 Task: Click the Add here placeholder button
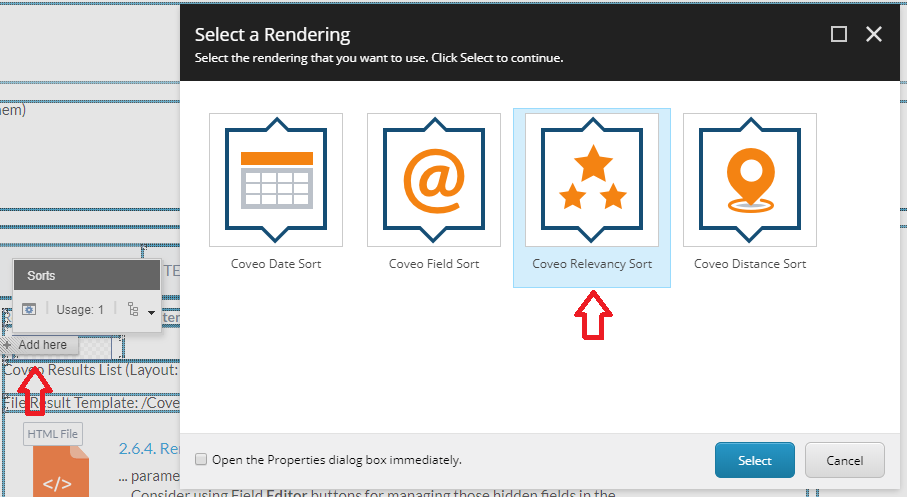pyautogui.click(x=39, y=345)
